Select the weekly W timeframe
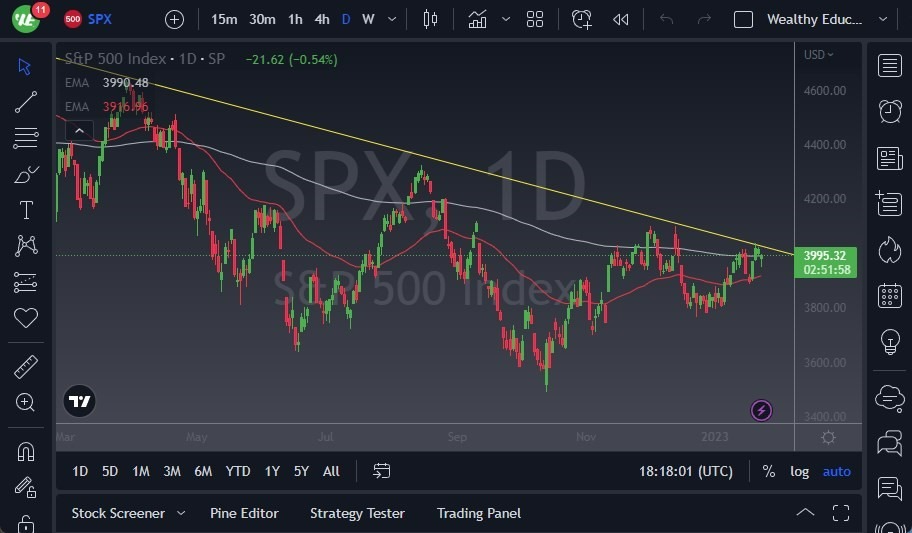 pos(368,19)
